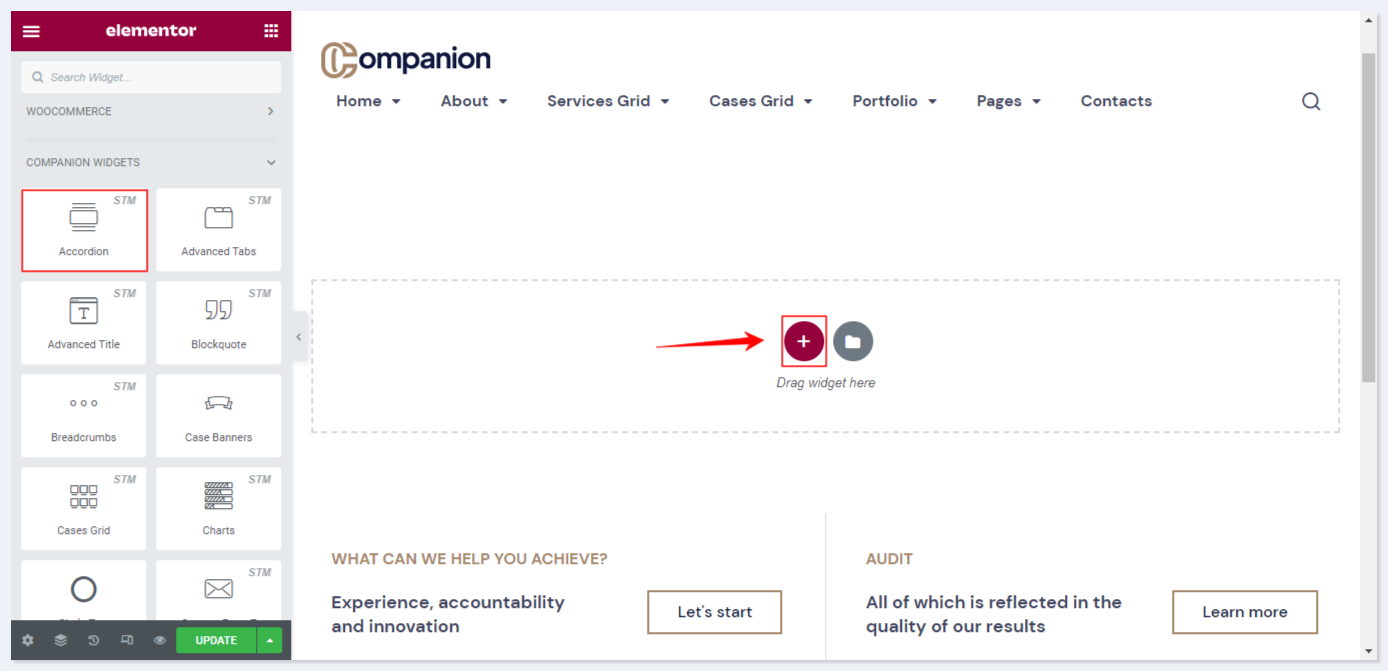1388x671 pixels.
Task: Click the plus add new section button
Action: point(803,341)
